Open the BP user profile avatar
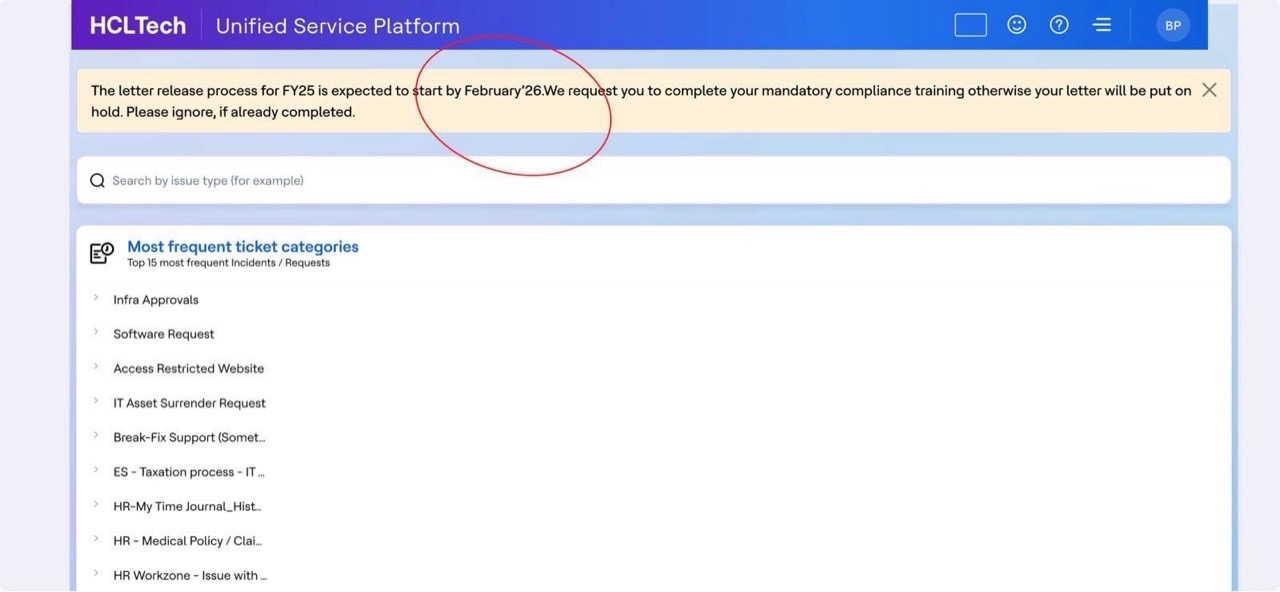 click(1173, 26)
